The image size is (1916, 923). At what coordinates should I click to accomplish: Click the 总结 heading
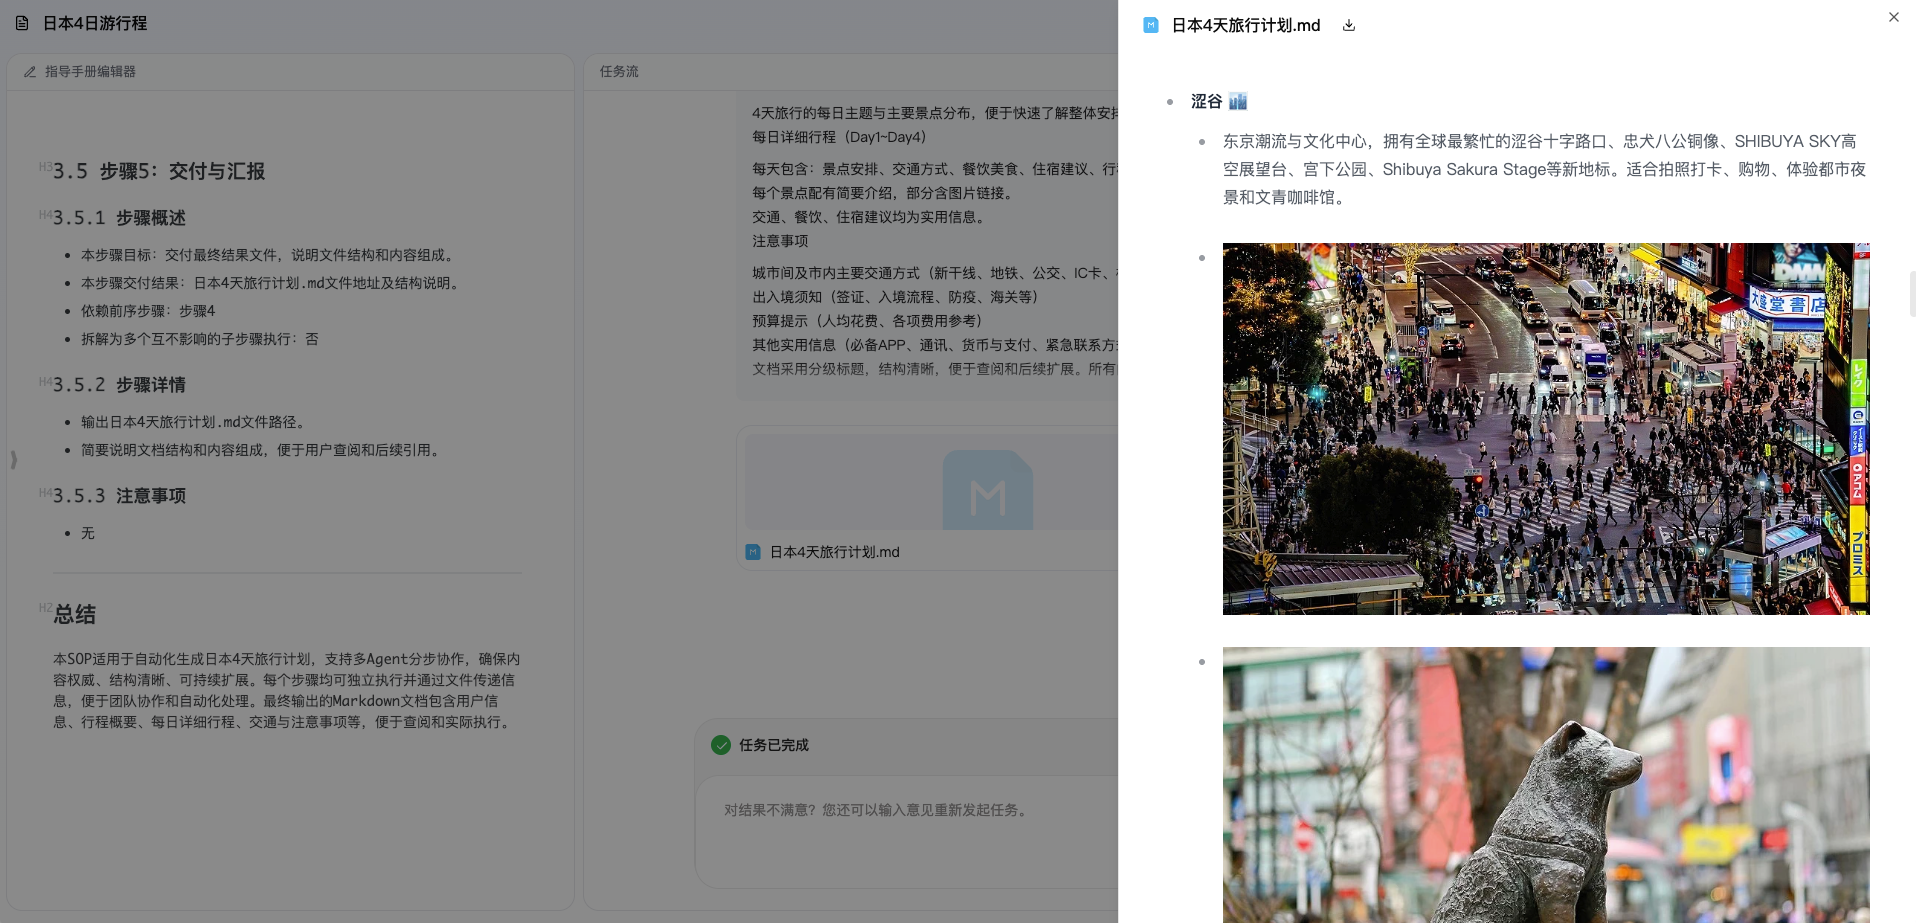click(x=75, y=614)
